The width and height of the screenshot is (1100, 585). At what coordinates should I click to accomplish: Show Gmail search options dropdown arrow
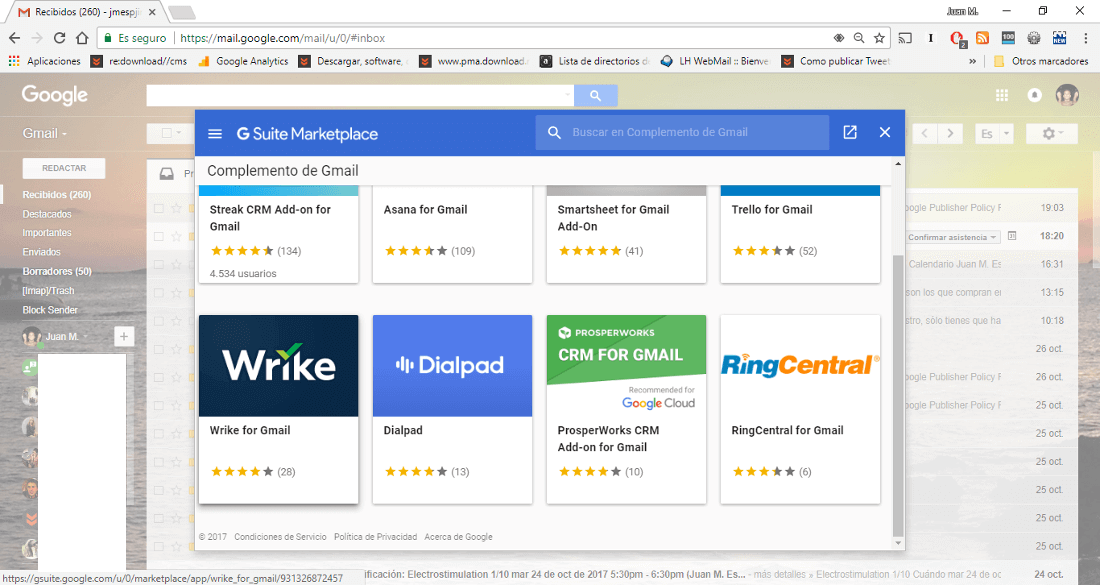tap(567, 95)
